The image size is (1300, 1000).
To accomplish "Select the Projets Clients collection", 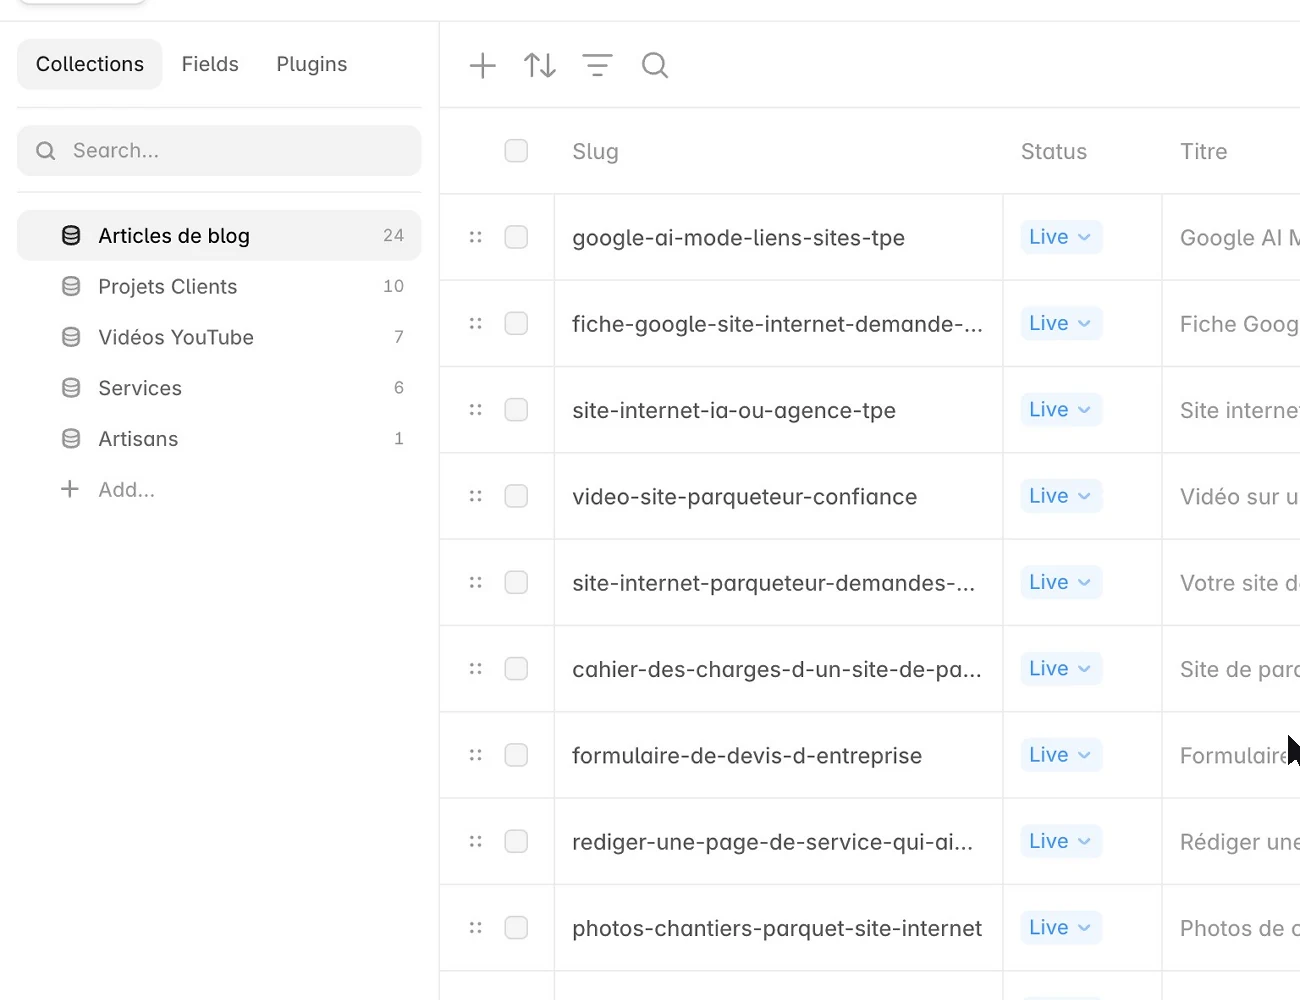I will [x=219, y=287].
